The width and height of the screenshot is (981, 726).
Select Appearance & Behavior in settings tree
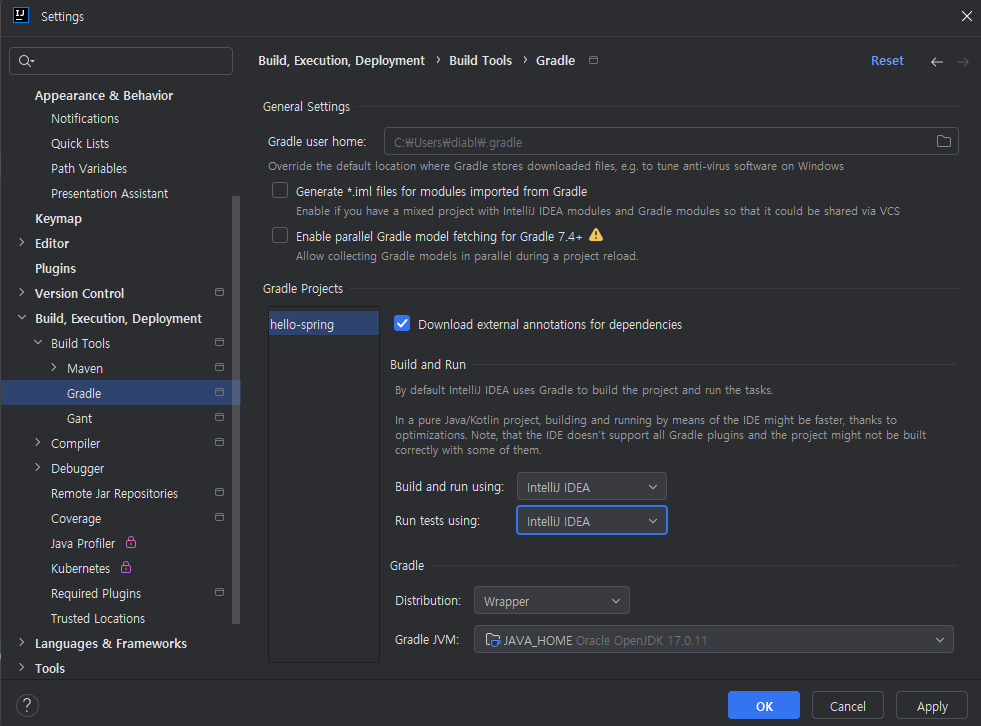coord(104,96)
